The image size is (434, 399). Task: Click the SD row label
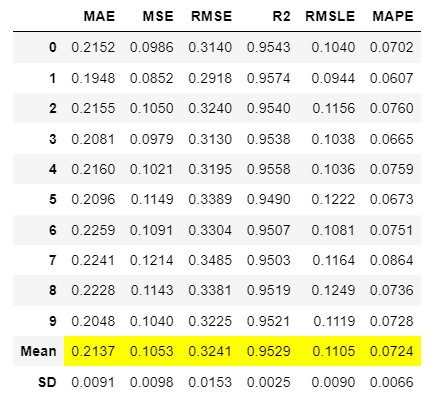[x=47, y=382]
